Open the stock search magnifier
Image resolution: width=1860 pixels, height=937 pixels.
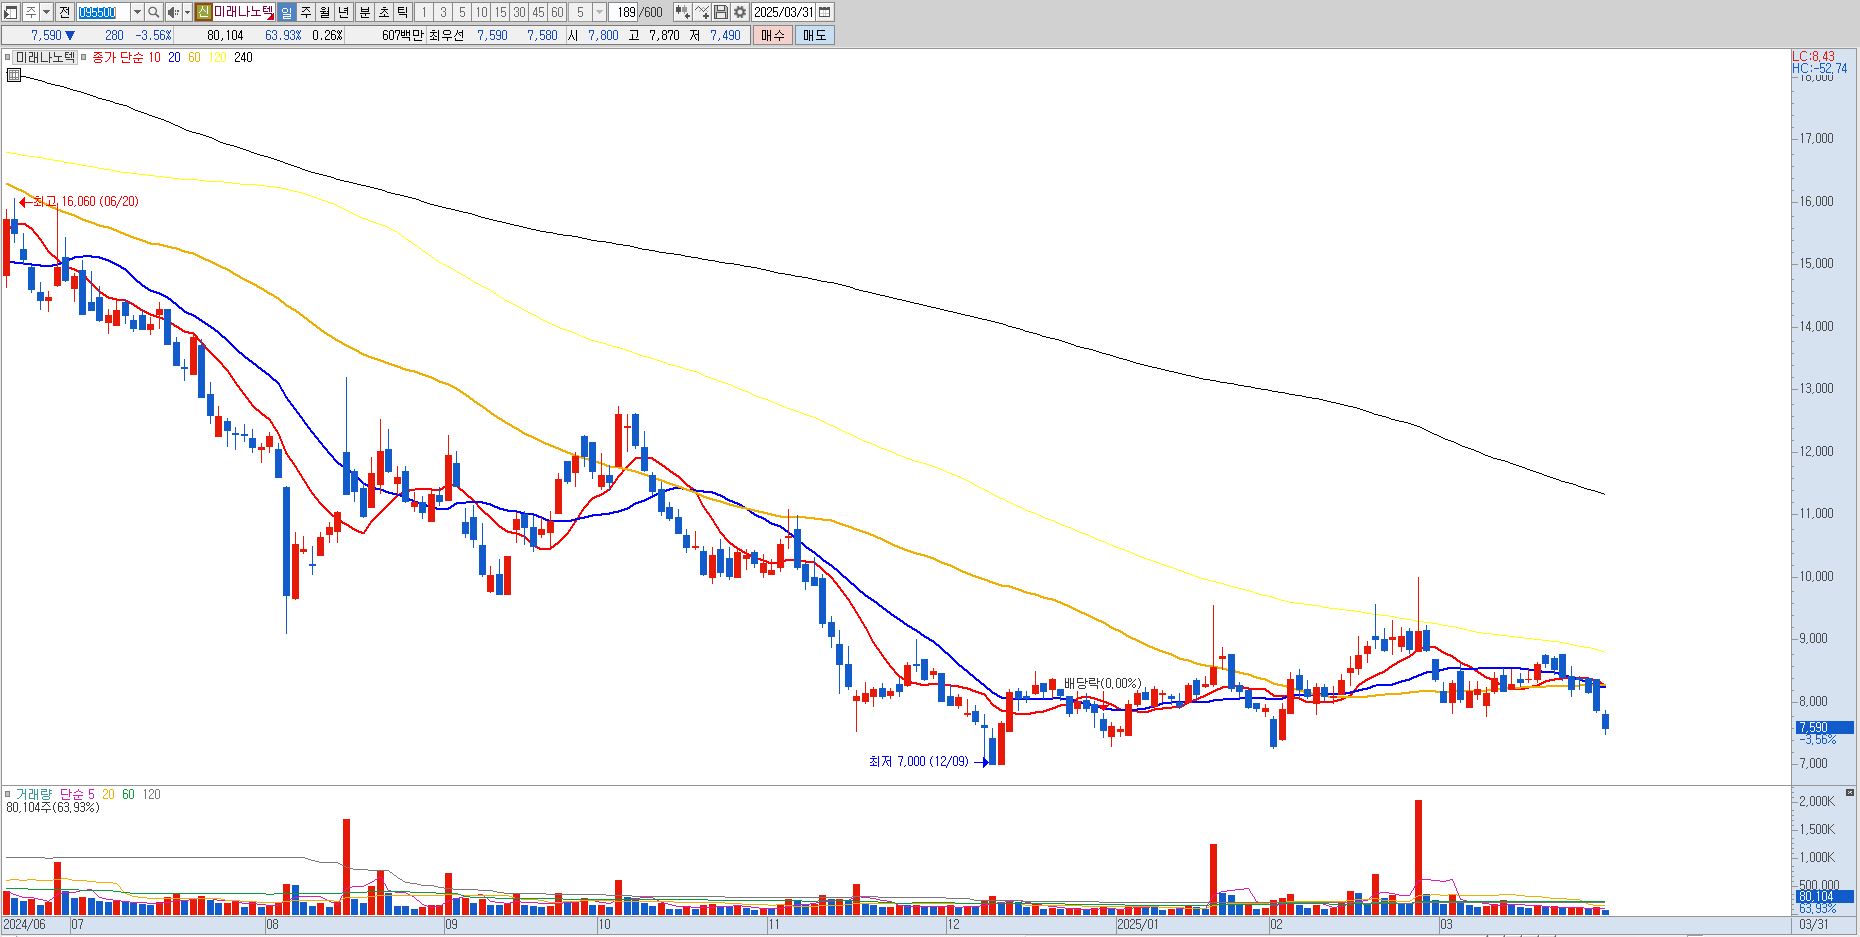[x=153, y=12]
